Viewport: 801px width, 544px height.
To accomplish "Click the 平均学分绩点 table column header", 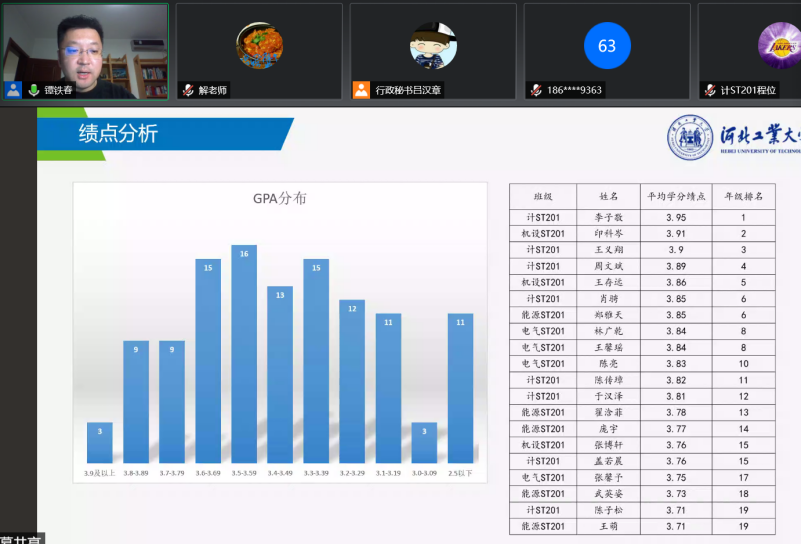I will pyautogui.click(x=676, y=197).
